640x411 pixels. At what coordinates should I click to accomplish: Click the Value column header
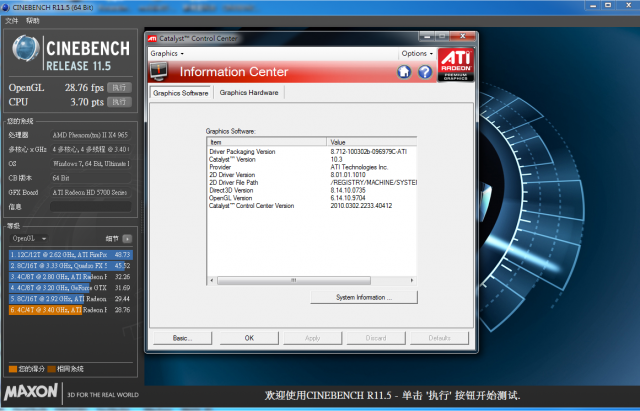(372, 142)
